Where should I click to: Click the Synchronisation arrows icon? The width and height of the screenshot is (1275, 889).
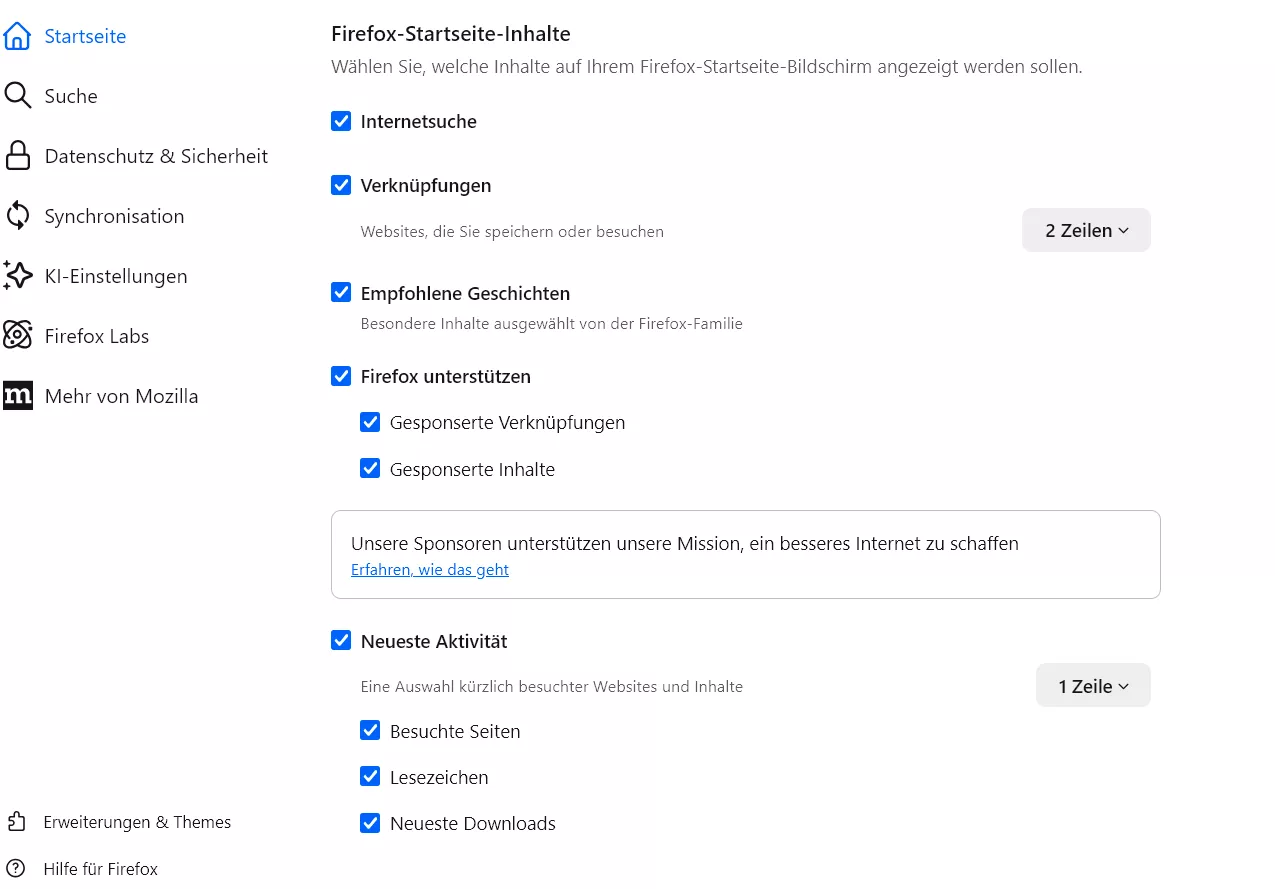(18, 216)
